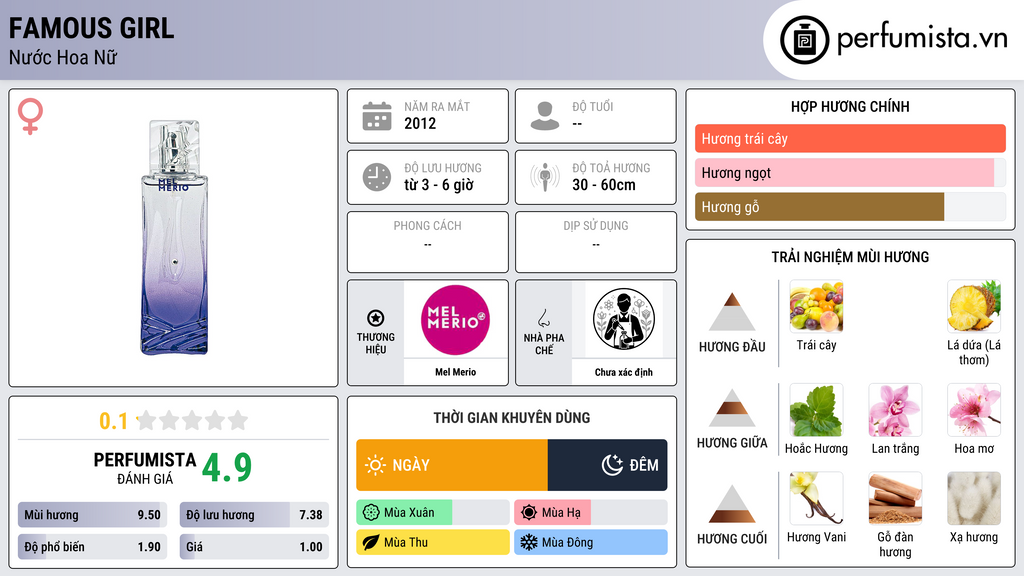Click the Hương trái cây accord bar
The width and height of the screenshot is (1024, 576).
click(850, 138)
